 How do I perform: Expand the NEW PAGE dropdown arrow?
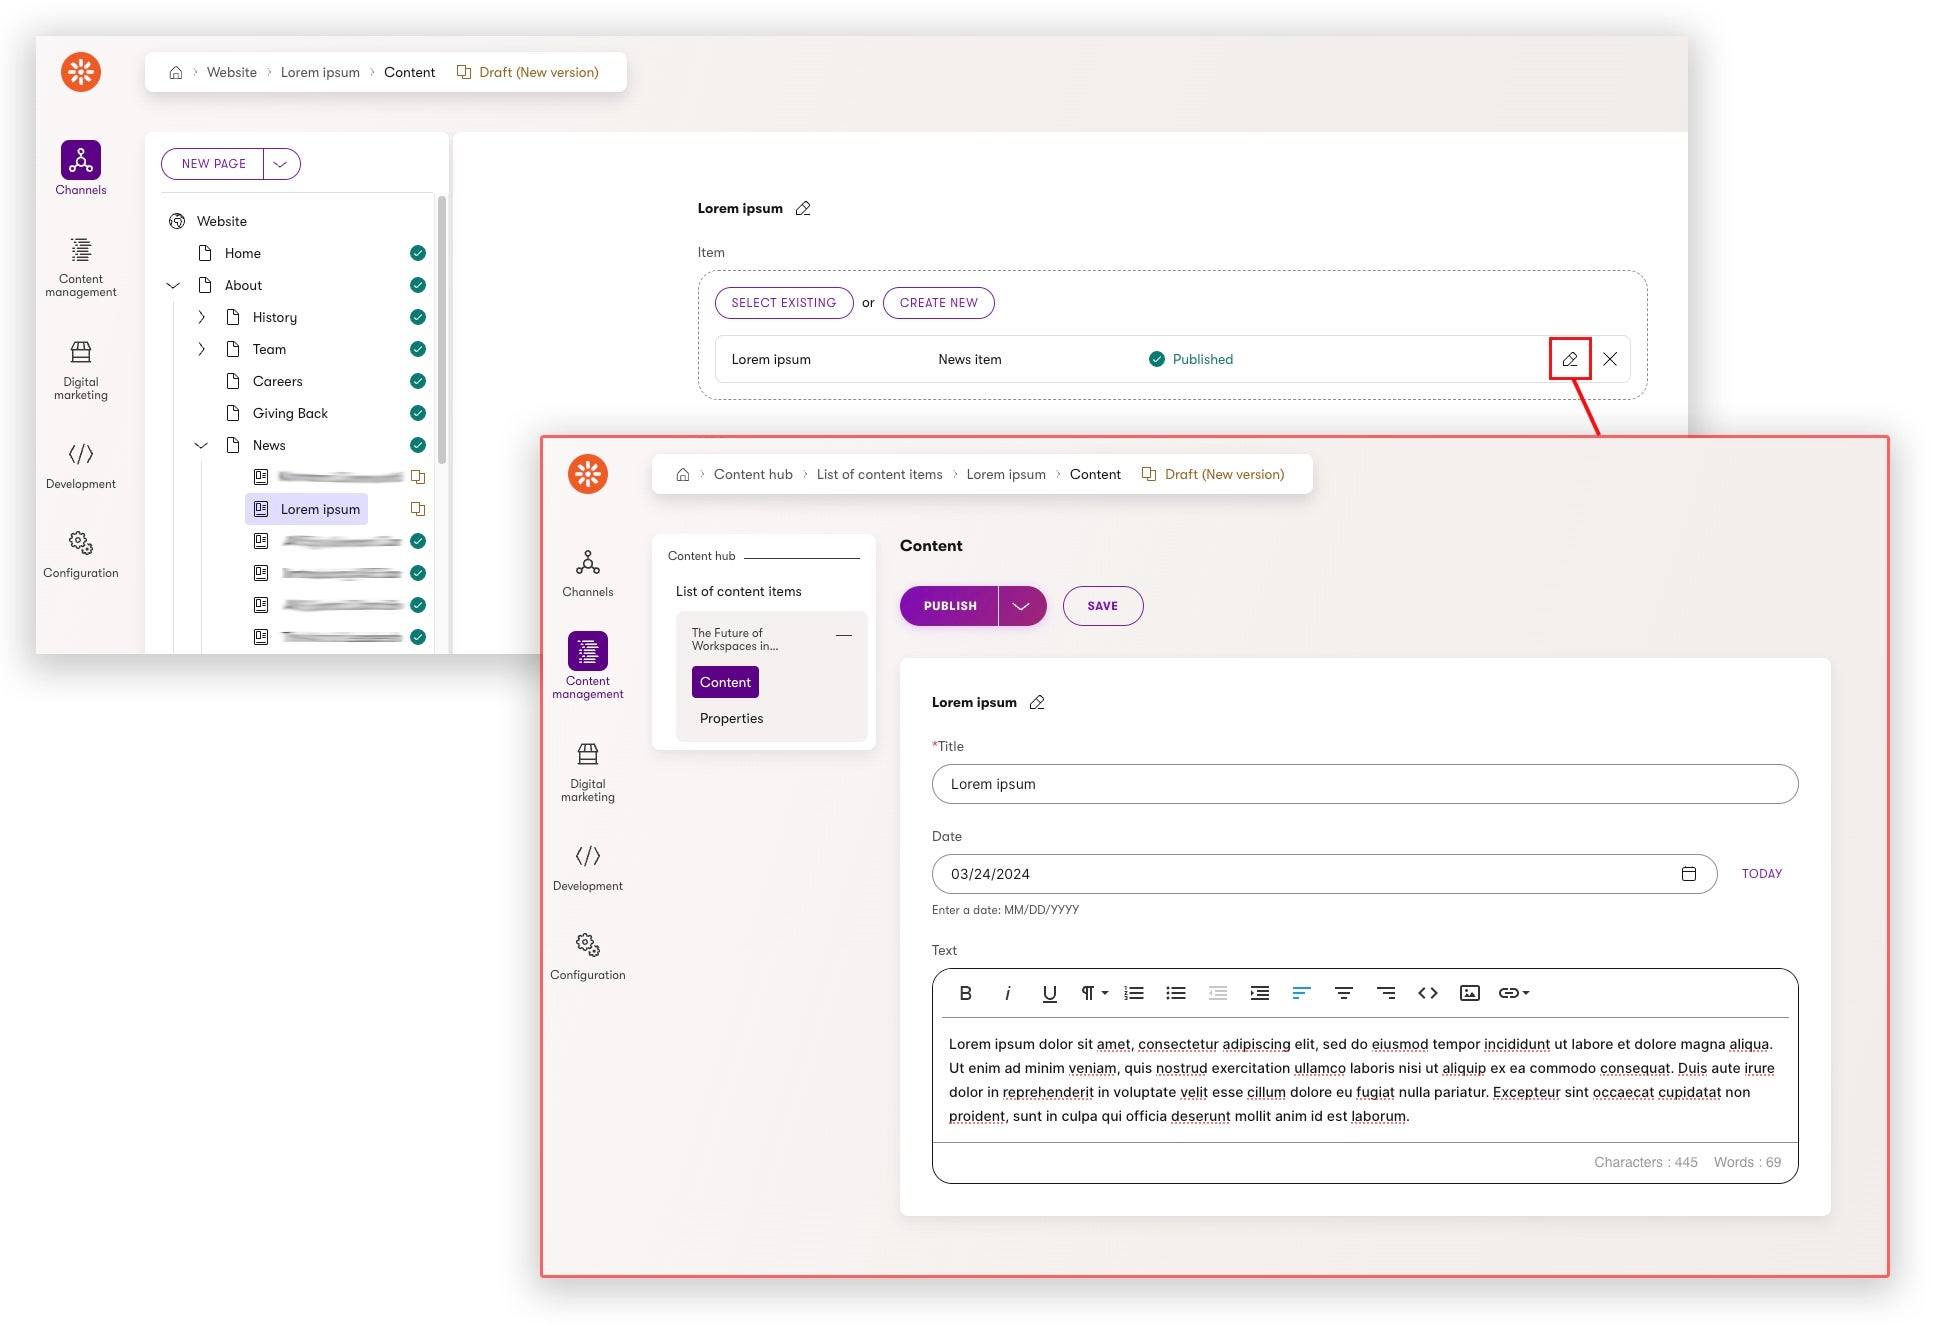pos(279,164)
